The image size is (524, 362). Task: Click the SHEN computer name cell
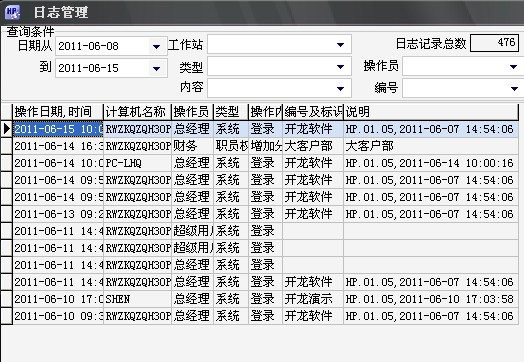coord(137,299)
